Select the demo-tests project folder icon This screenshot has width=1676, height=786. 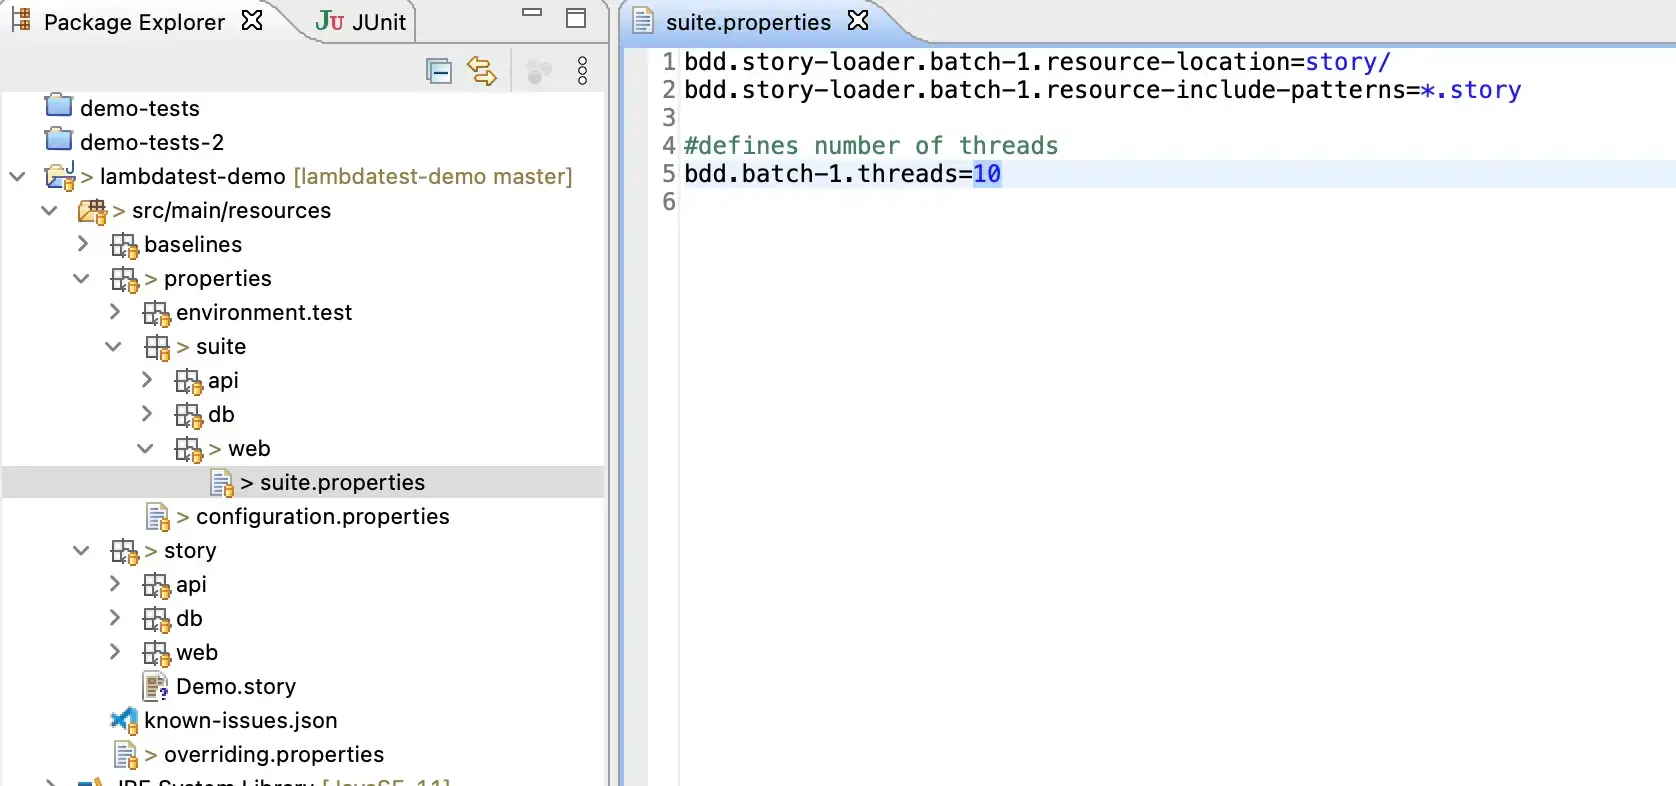pos(60,105)
